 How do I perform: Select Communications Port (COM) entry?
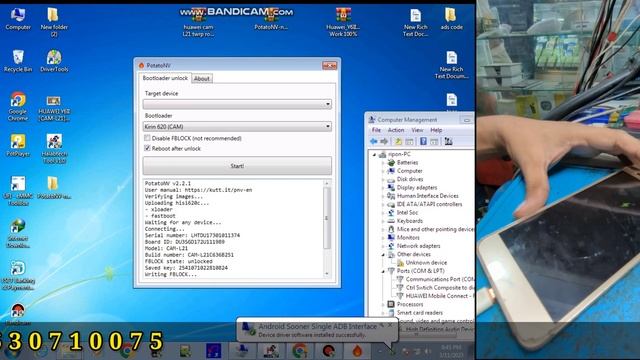coord(440,279)
